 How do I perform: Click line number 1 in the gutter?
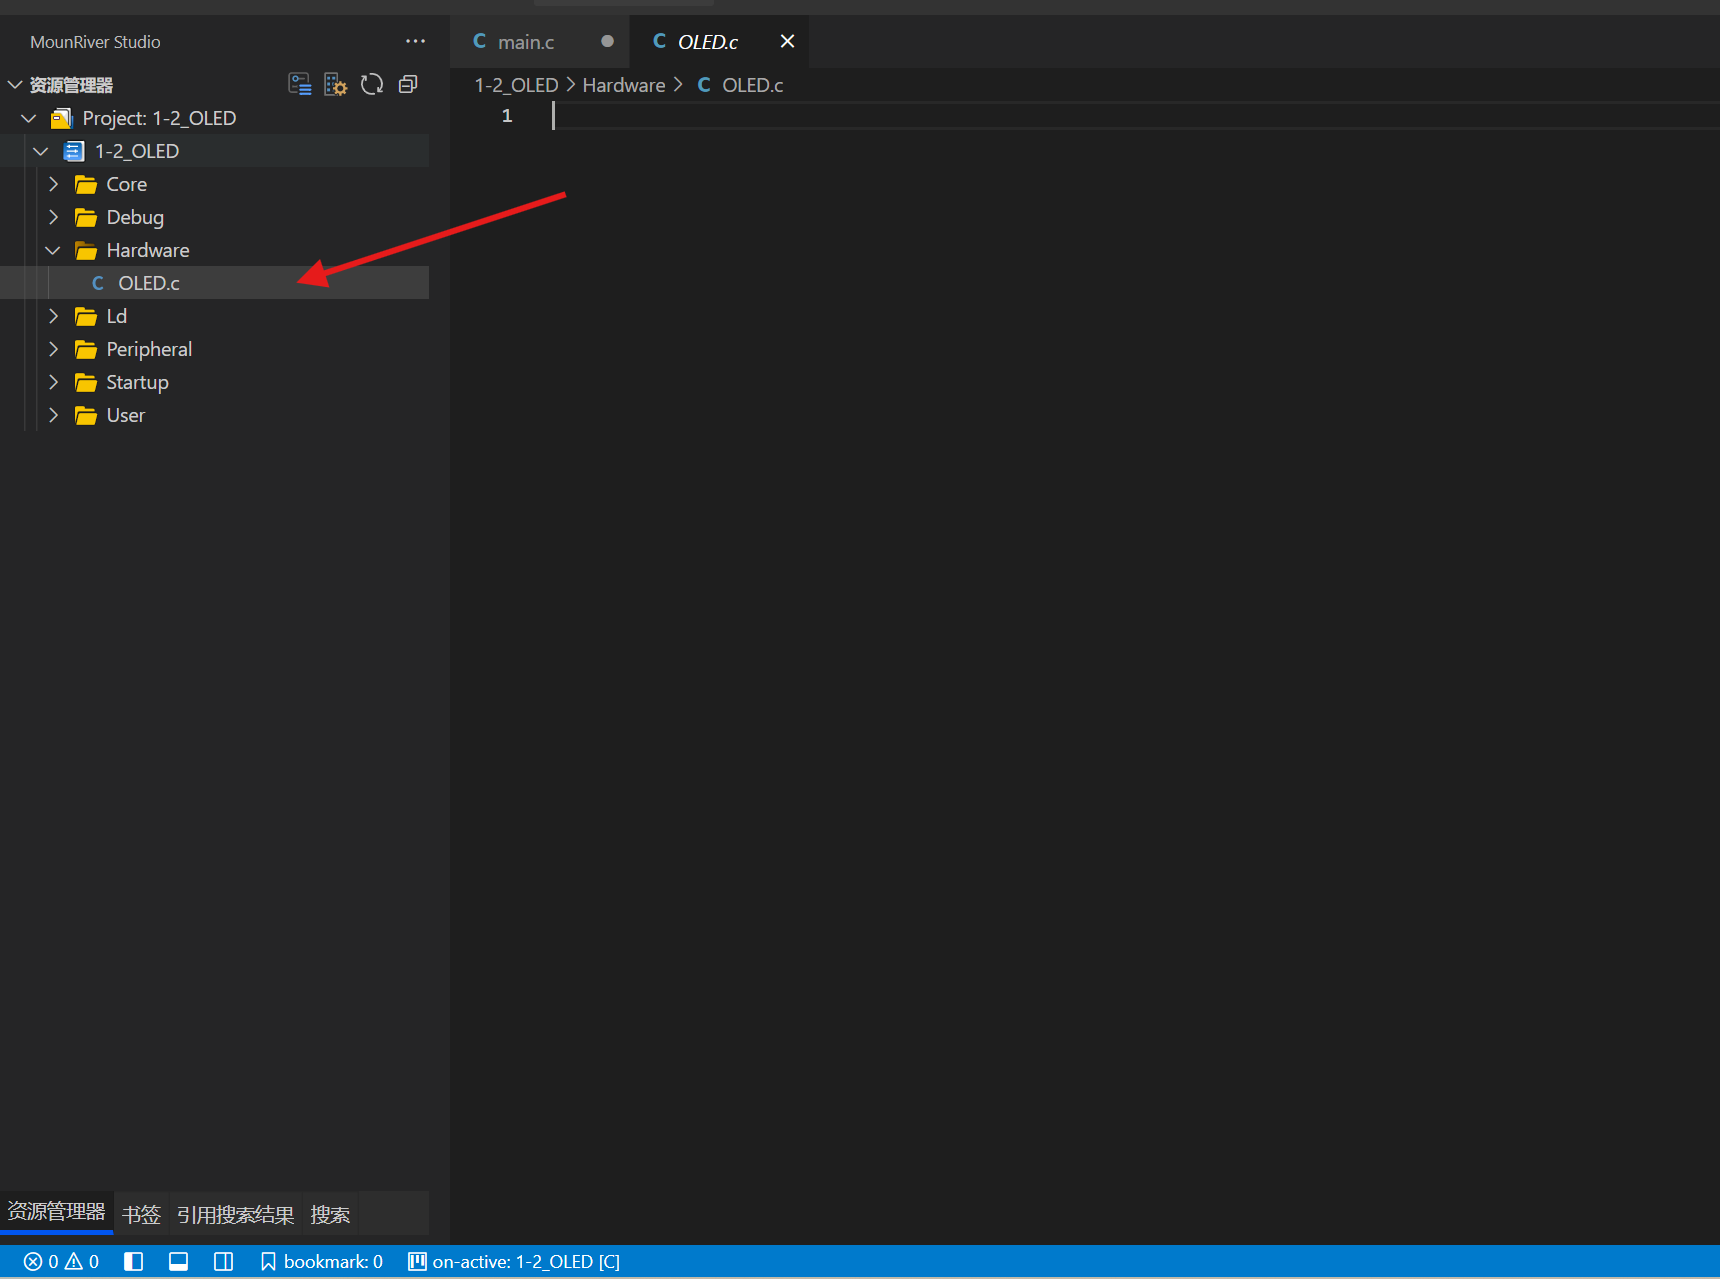(507, 116)
